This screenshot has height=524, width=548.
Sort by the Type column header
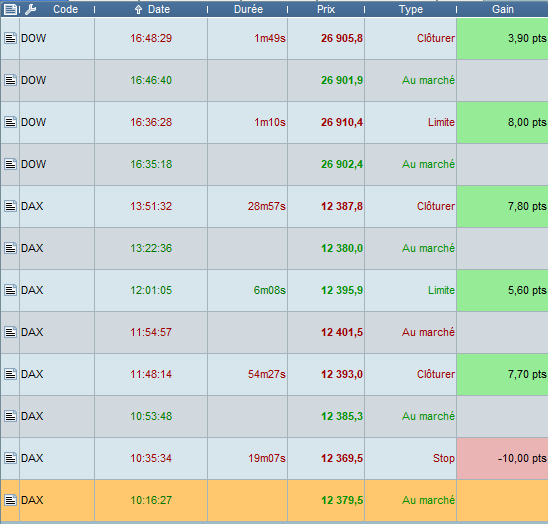point(411,9)
